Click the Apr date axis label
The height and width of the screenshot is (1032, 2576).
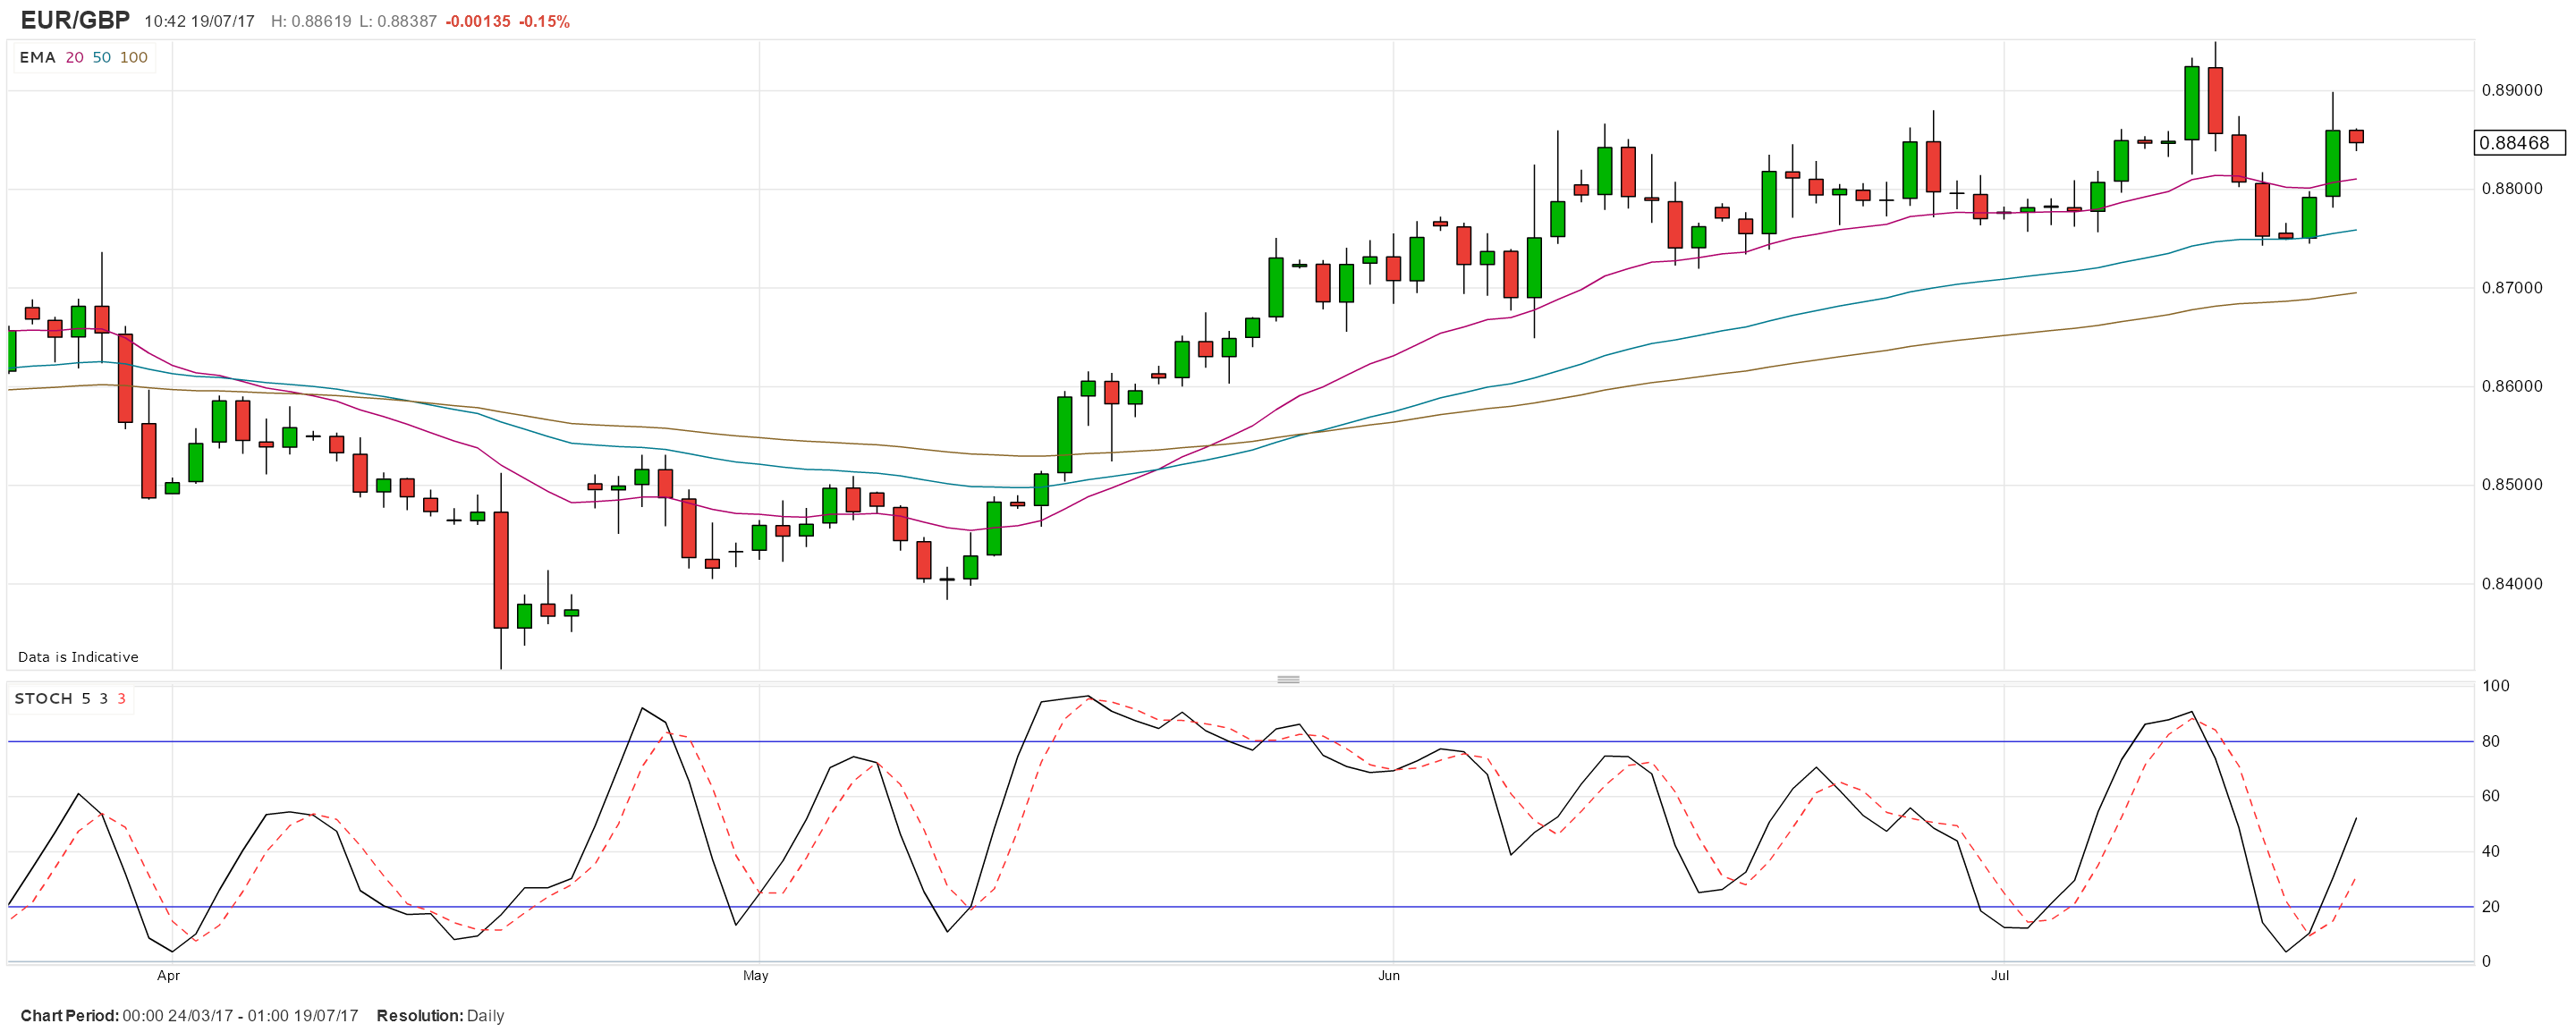tap(168, 976)
